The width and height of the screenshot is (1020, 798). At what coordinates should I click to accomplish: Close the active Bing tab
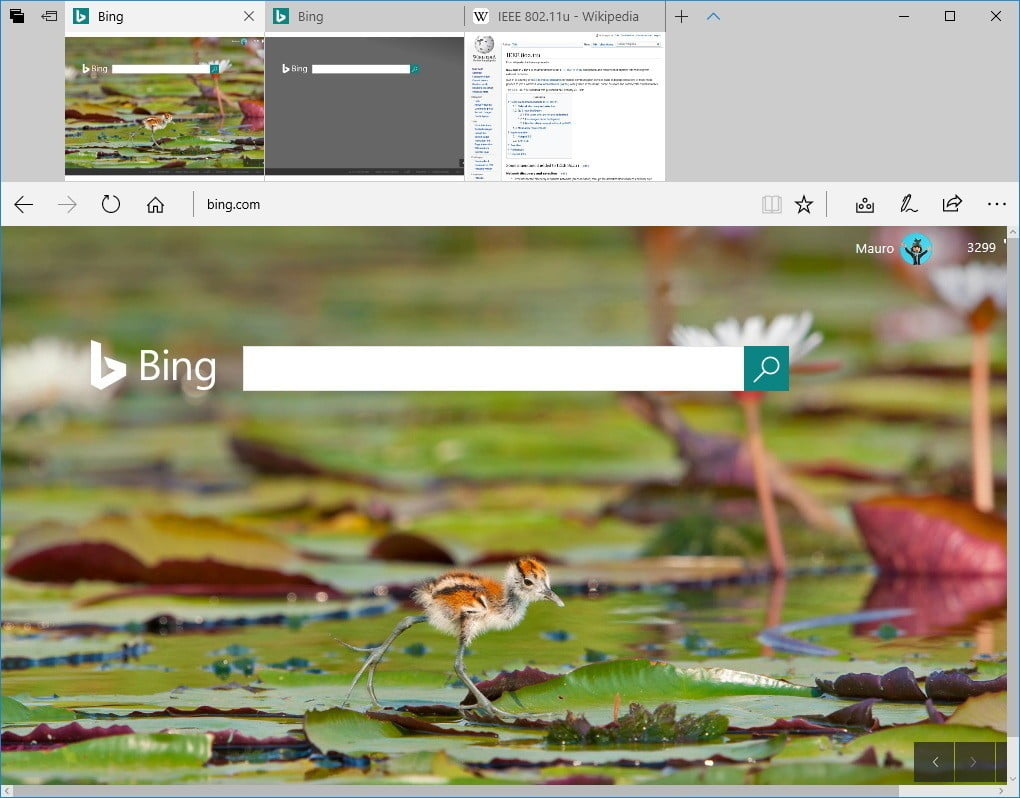pos(249,17)
